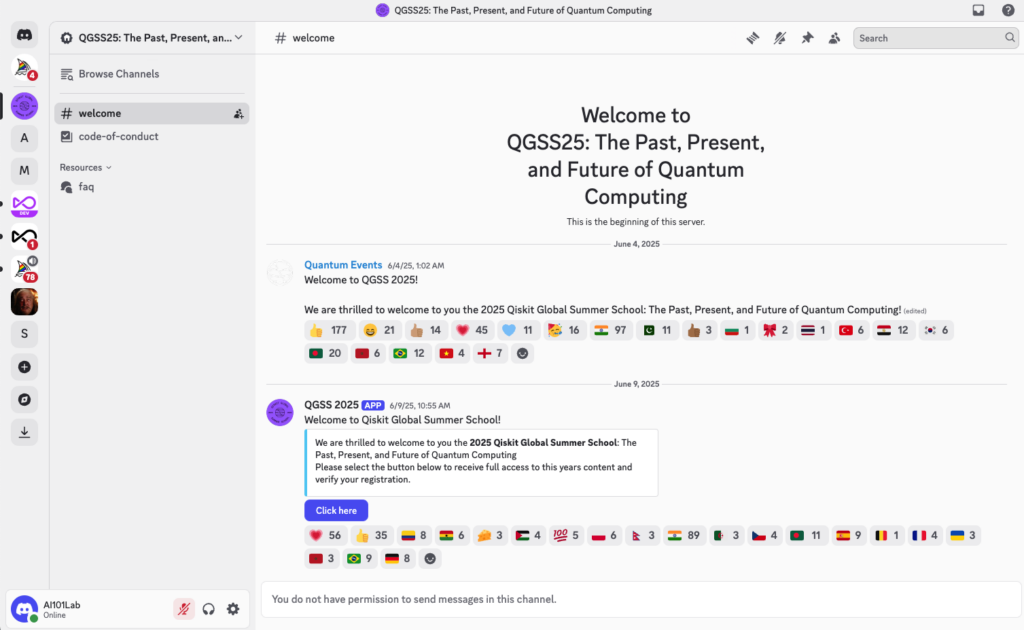Open the QGSS25 server name dropdown menu
The height and width of the screenshot is (630, 1024).
153,38
